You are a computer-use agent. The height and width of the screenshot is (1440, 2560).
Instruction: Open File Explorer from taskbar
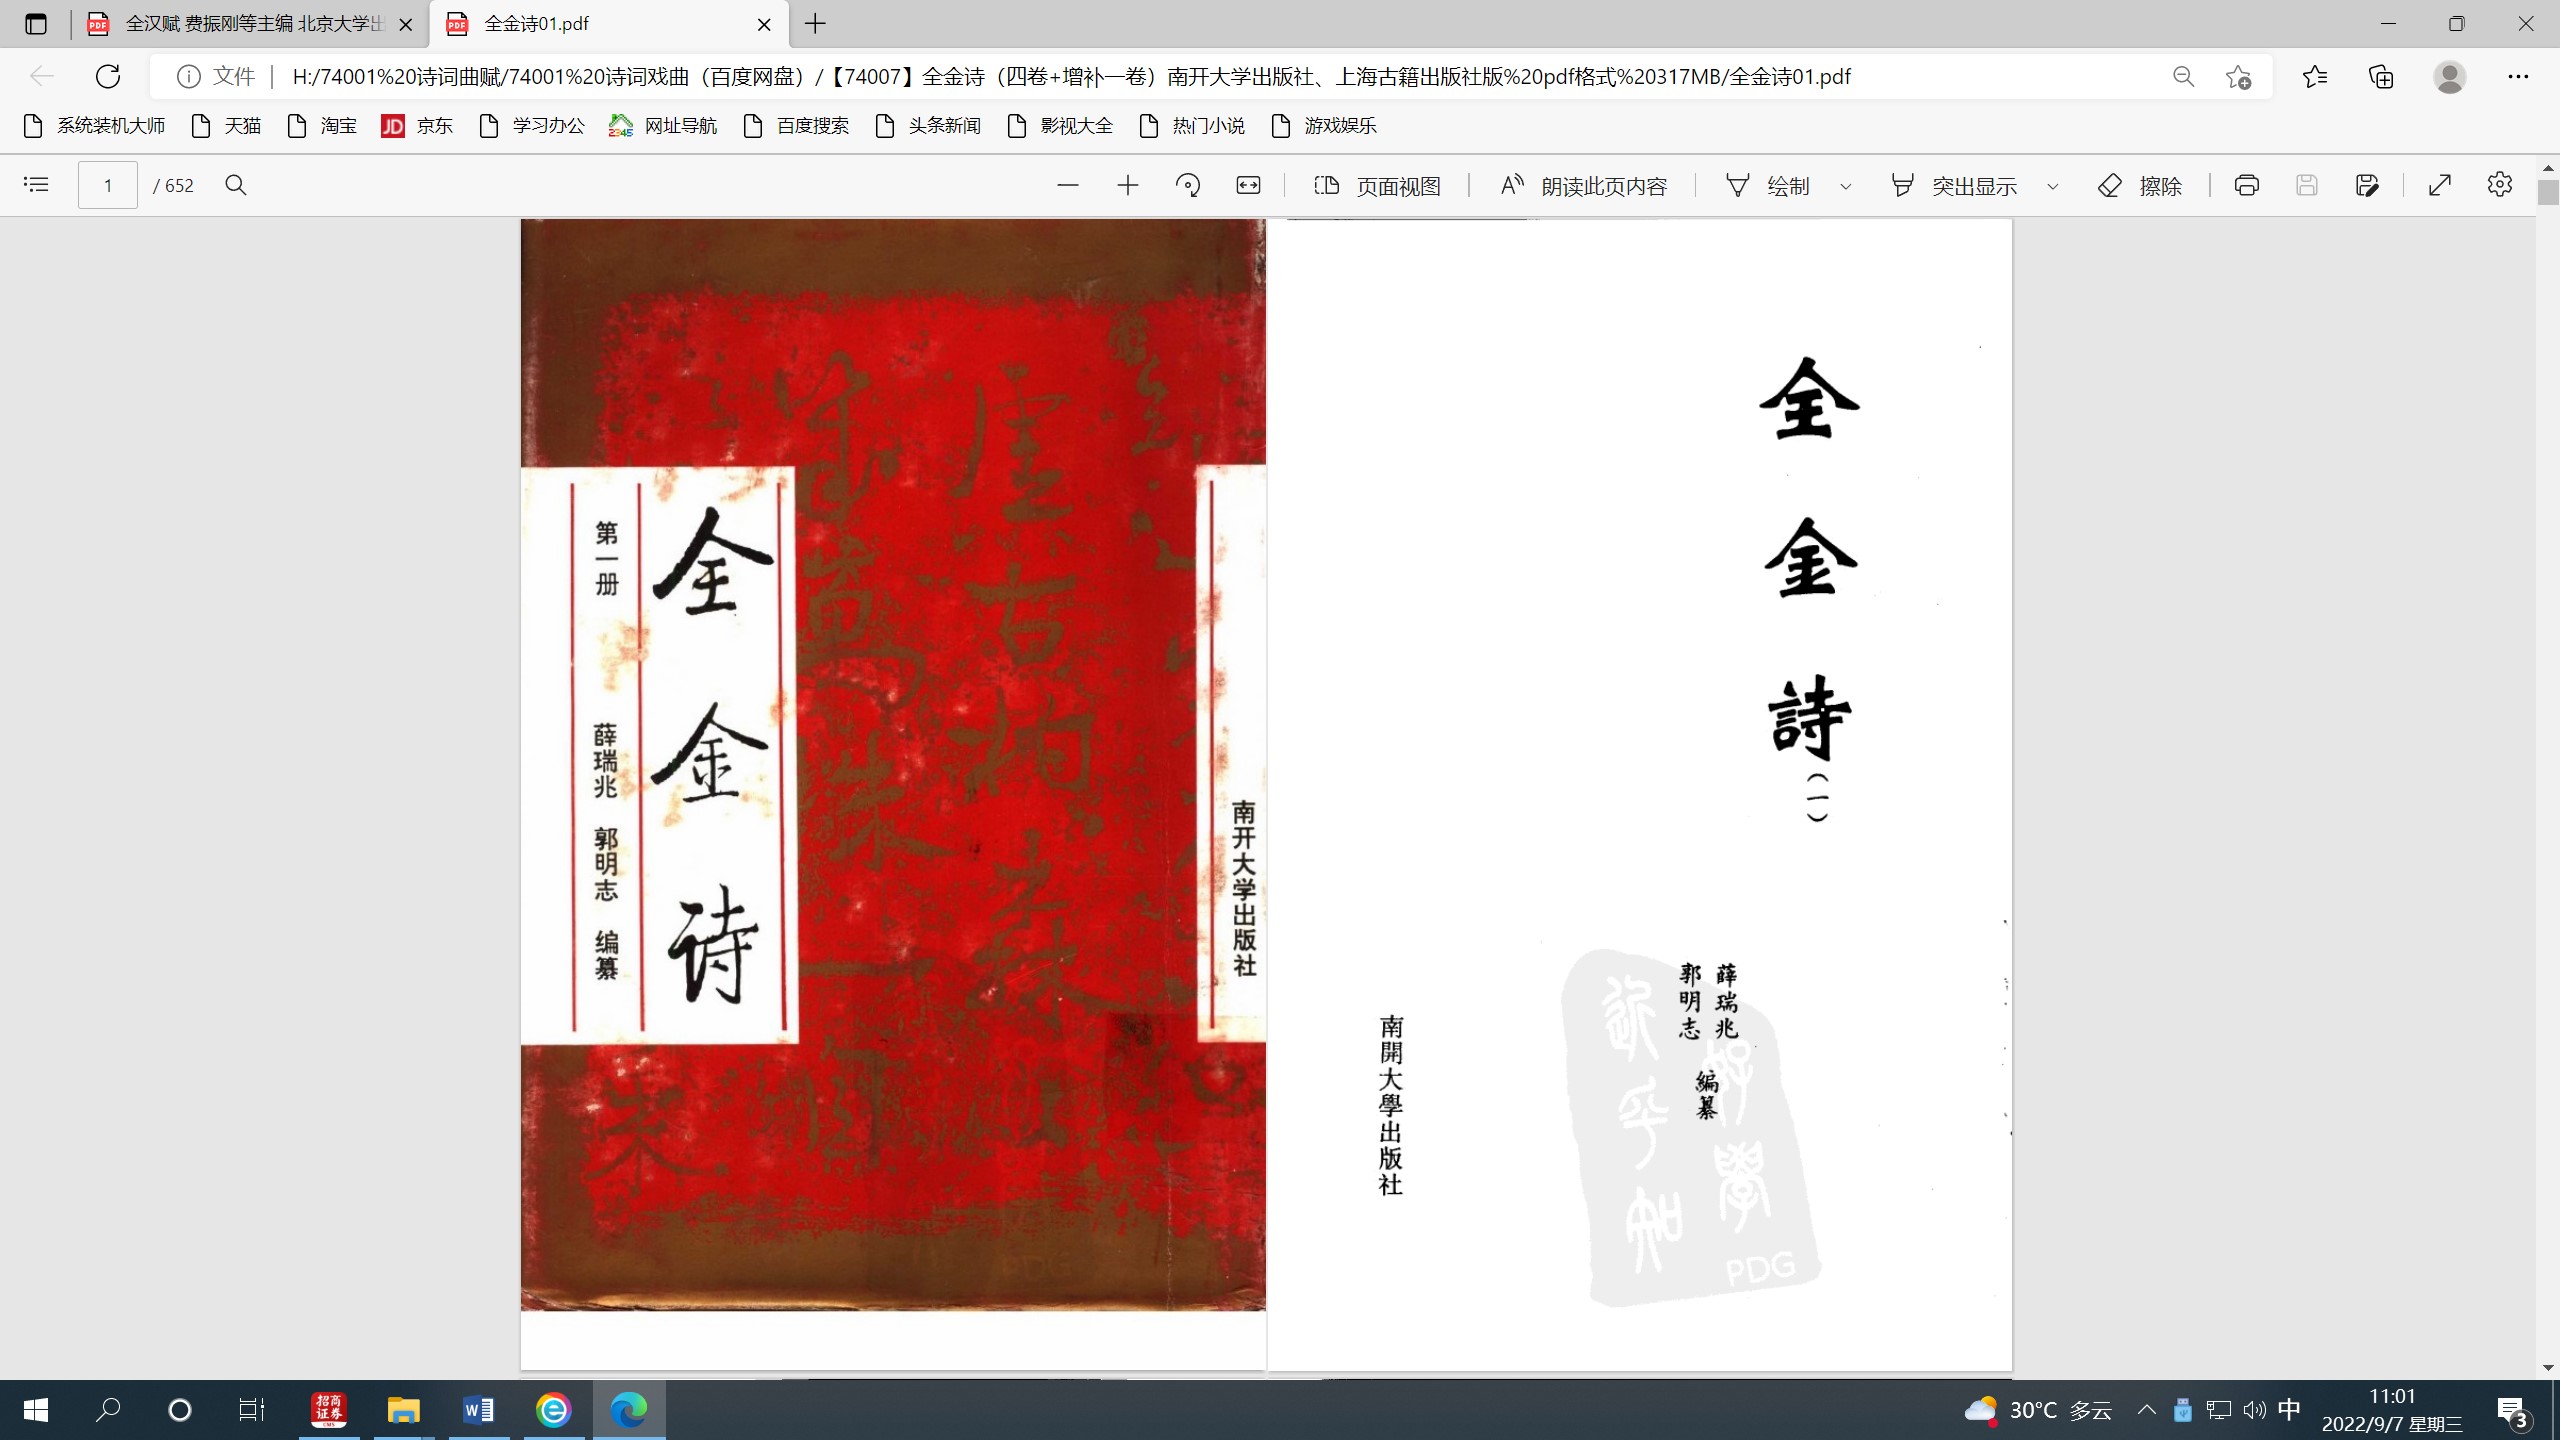(x=404, y=1410)
